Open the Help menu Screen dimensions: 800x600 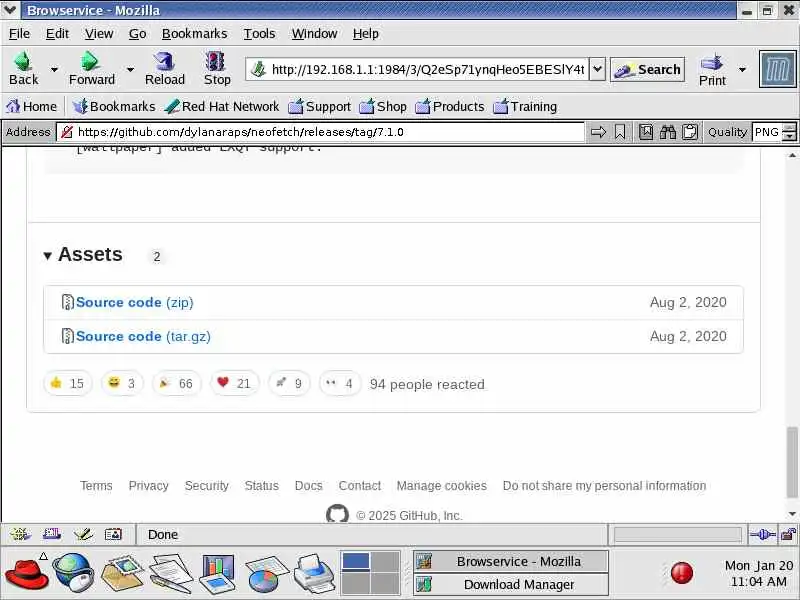[x=366, y=34]
